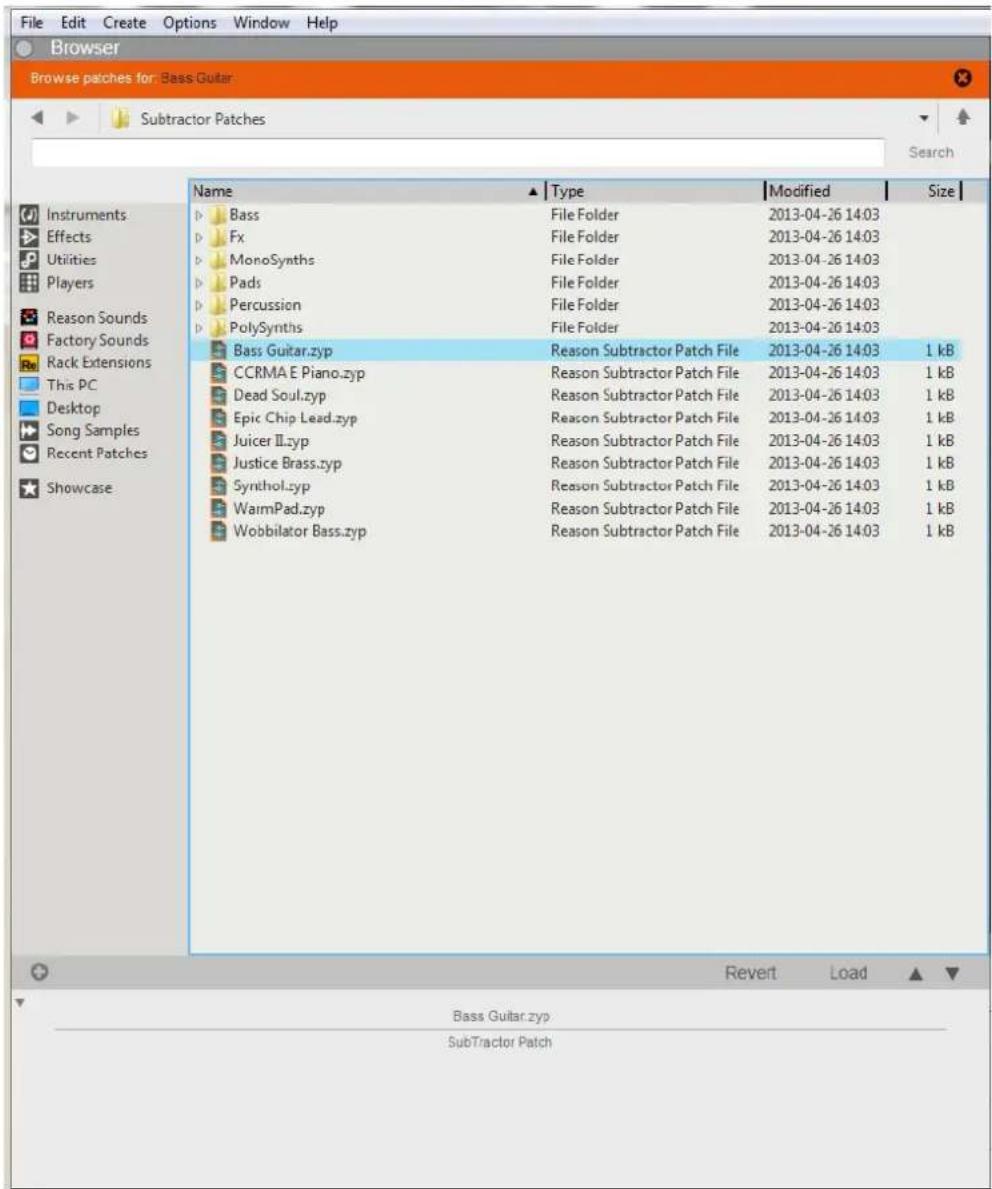Open the Window menu
This screenshot has width=992, height=1189.
coord(261,23)
